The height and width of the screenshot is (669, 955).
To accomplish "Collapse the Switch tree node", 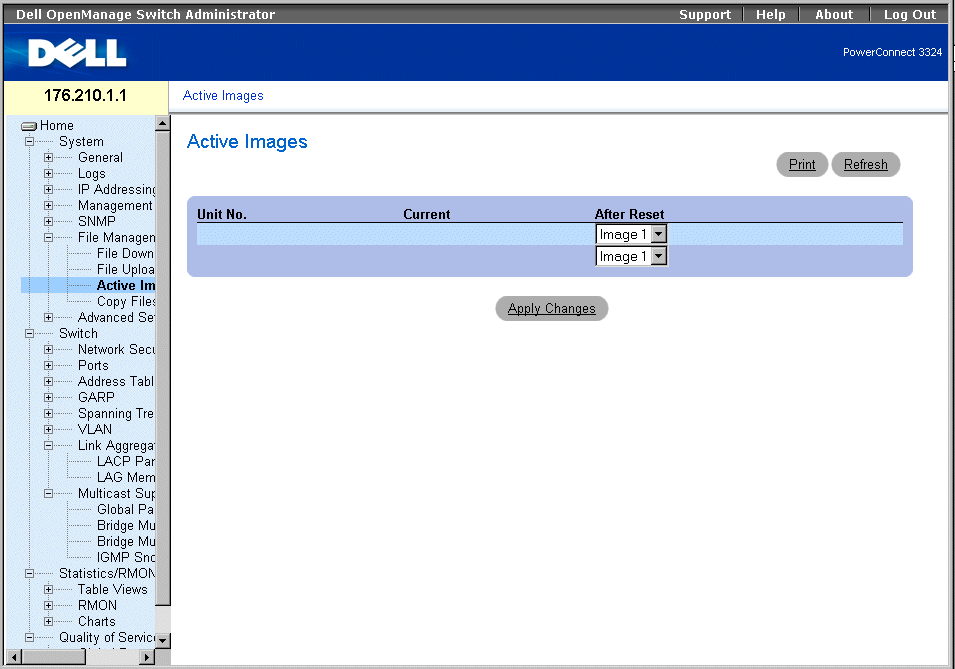I will click(29, 333).
